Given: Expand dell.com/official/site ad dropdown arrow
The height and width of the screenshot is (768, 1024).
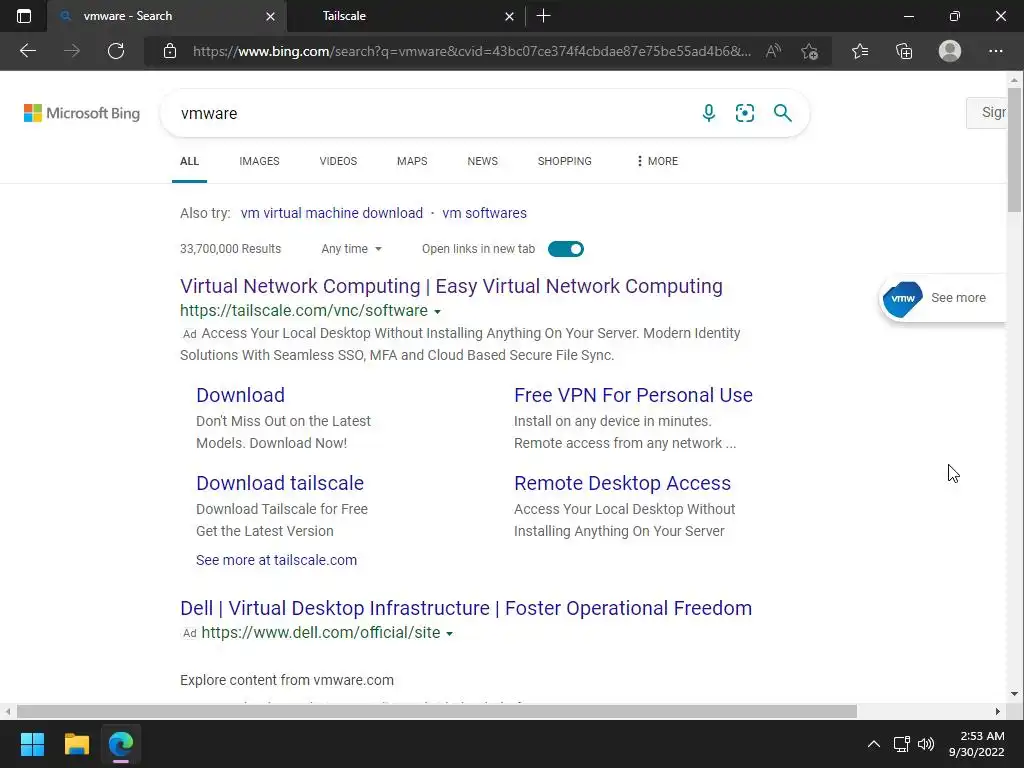Looking at the screenshot, I should pyautogui.click(x=449, y=633).
